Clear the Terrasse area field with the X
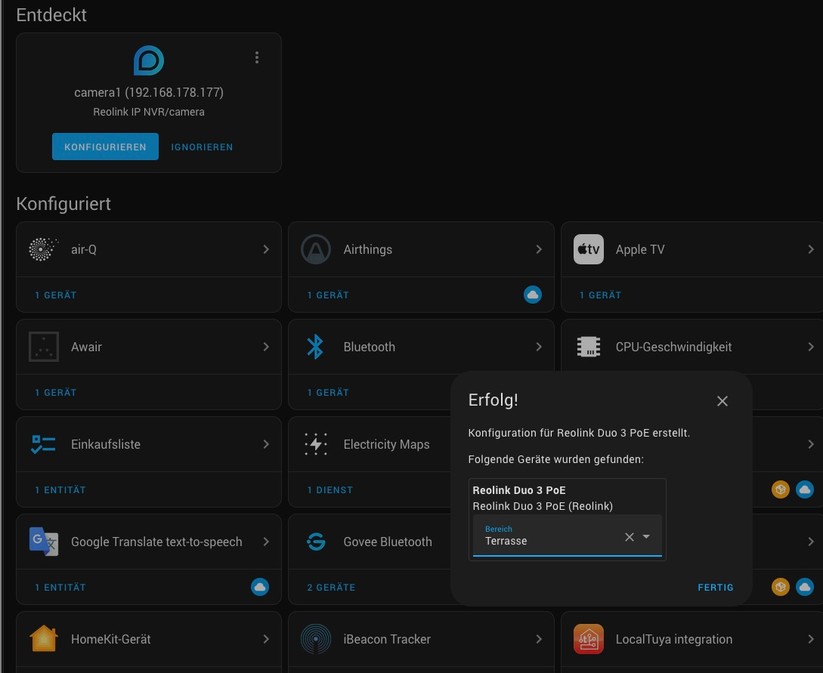Image resolution: width=823 pixels, height=673 pixels. [629, 537]
